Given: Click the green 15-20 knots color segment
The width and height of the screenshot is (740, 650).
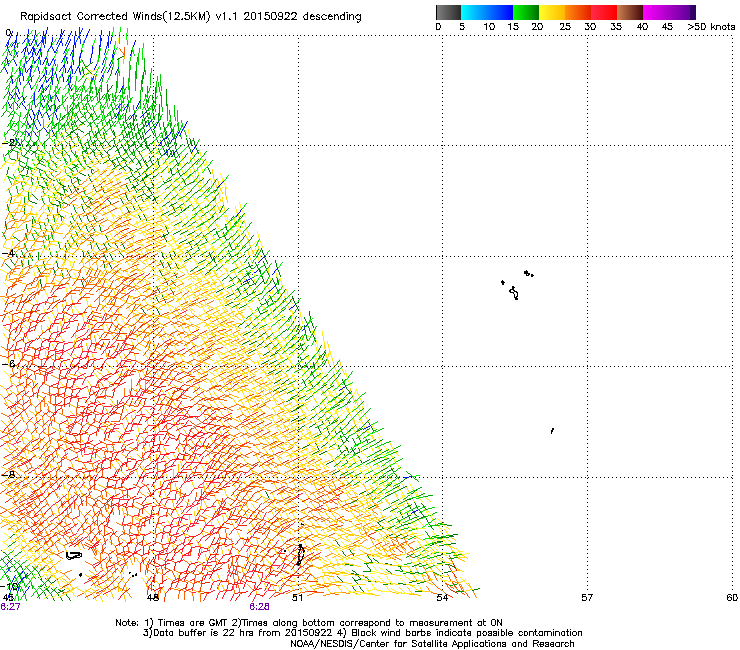Looking at the screenshot, I should click(526, 12).
